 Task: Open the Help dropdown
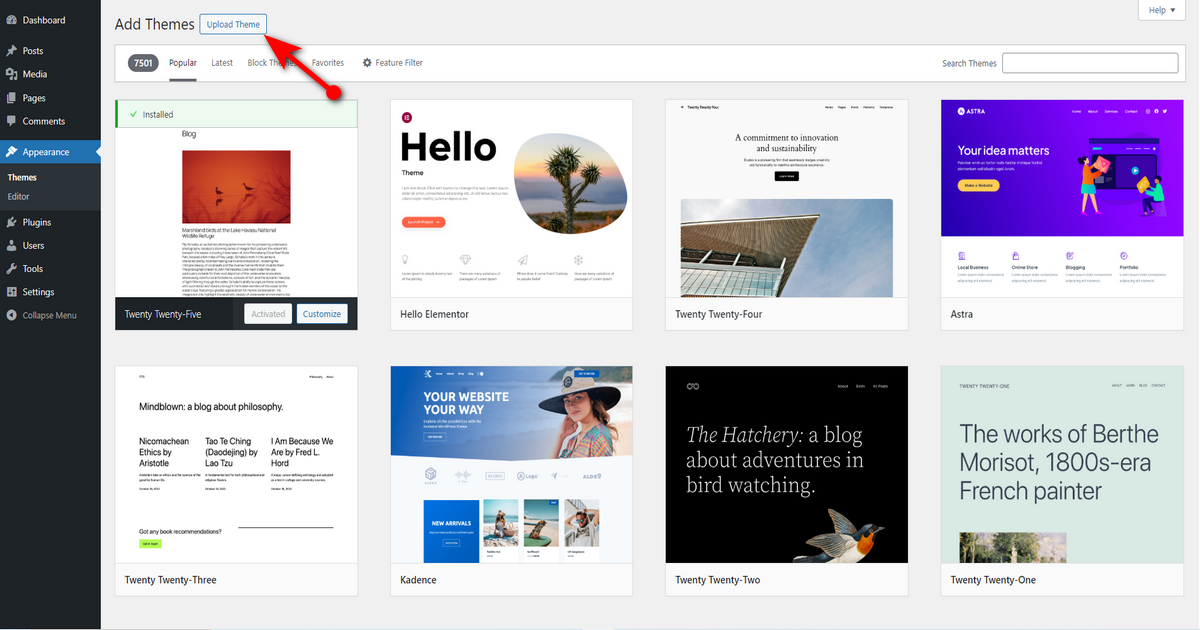coord(1161,10)
